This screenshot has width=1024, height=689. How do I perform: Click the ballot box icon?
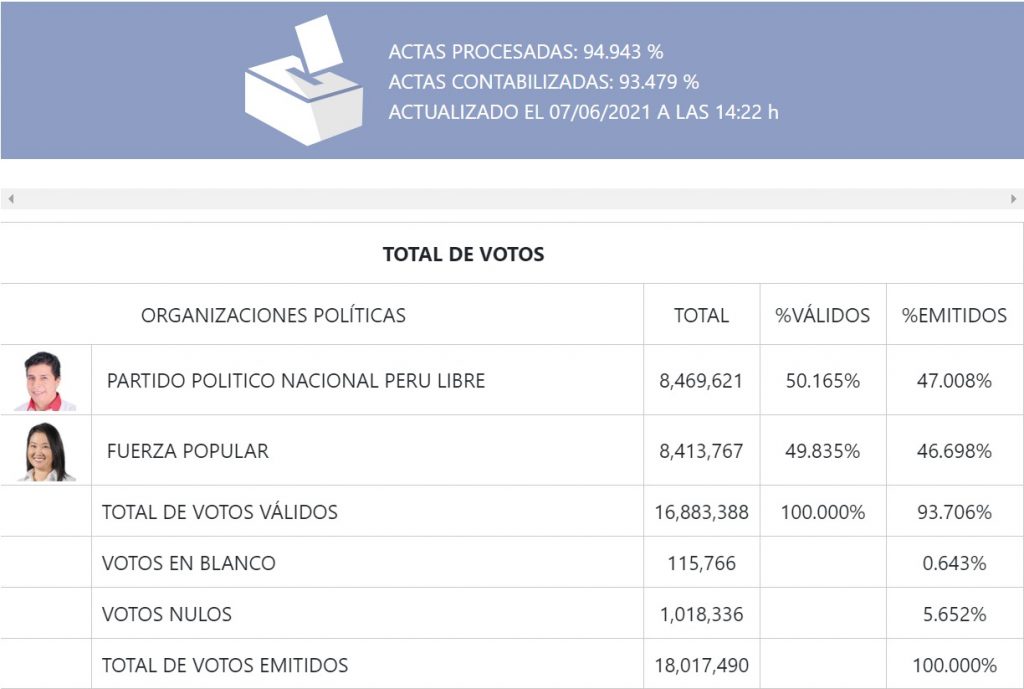303,82
